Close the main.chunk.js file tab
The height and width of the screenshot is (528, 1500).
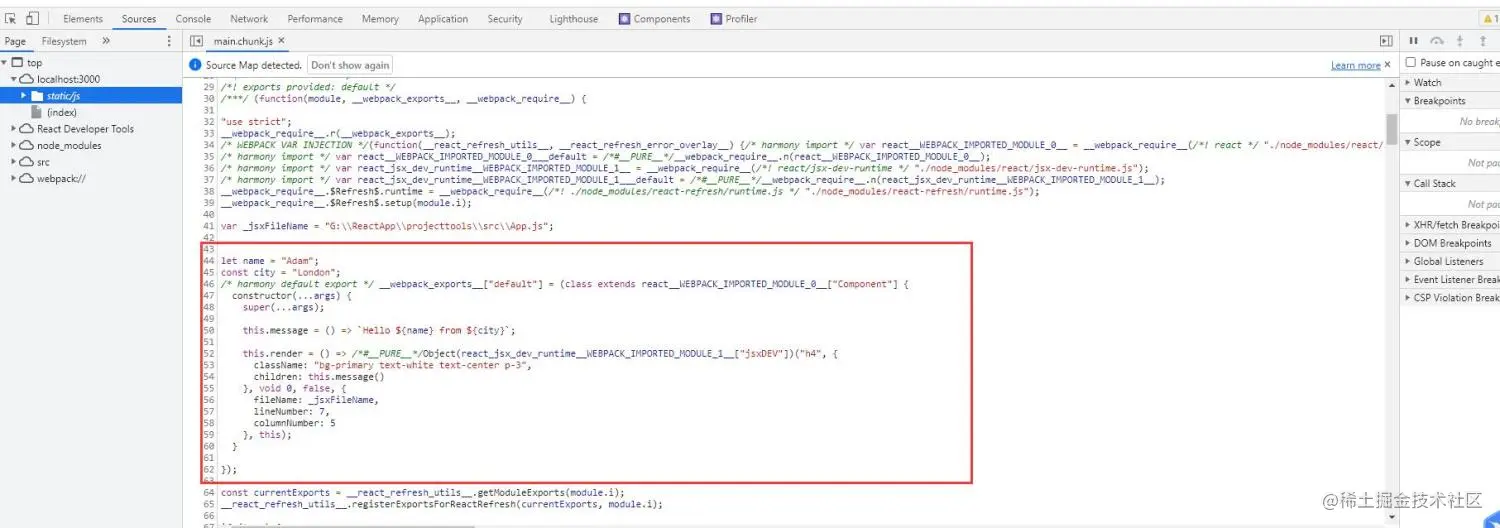click(x=282, y=41)
